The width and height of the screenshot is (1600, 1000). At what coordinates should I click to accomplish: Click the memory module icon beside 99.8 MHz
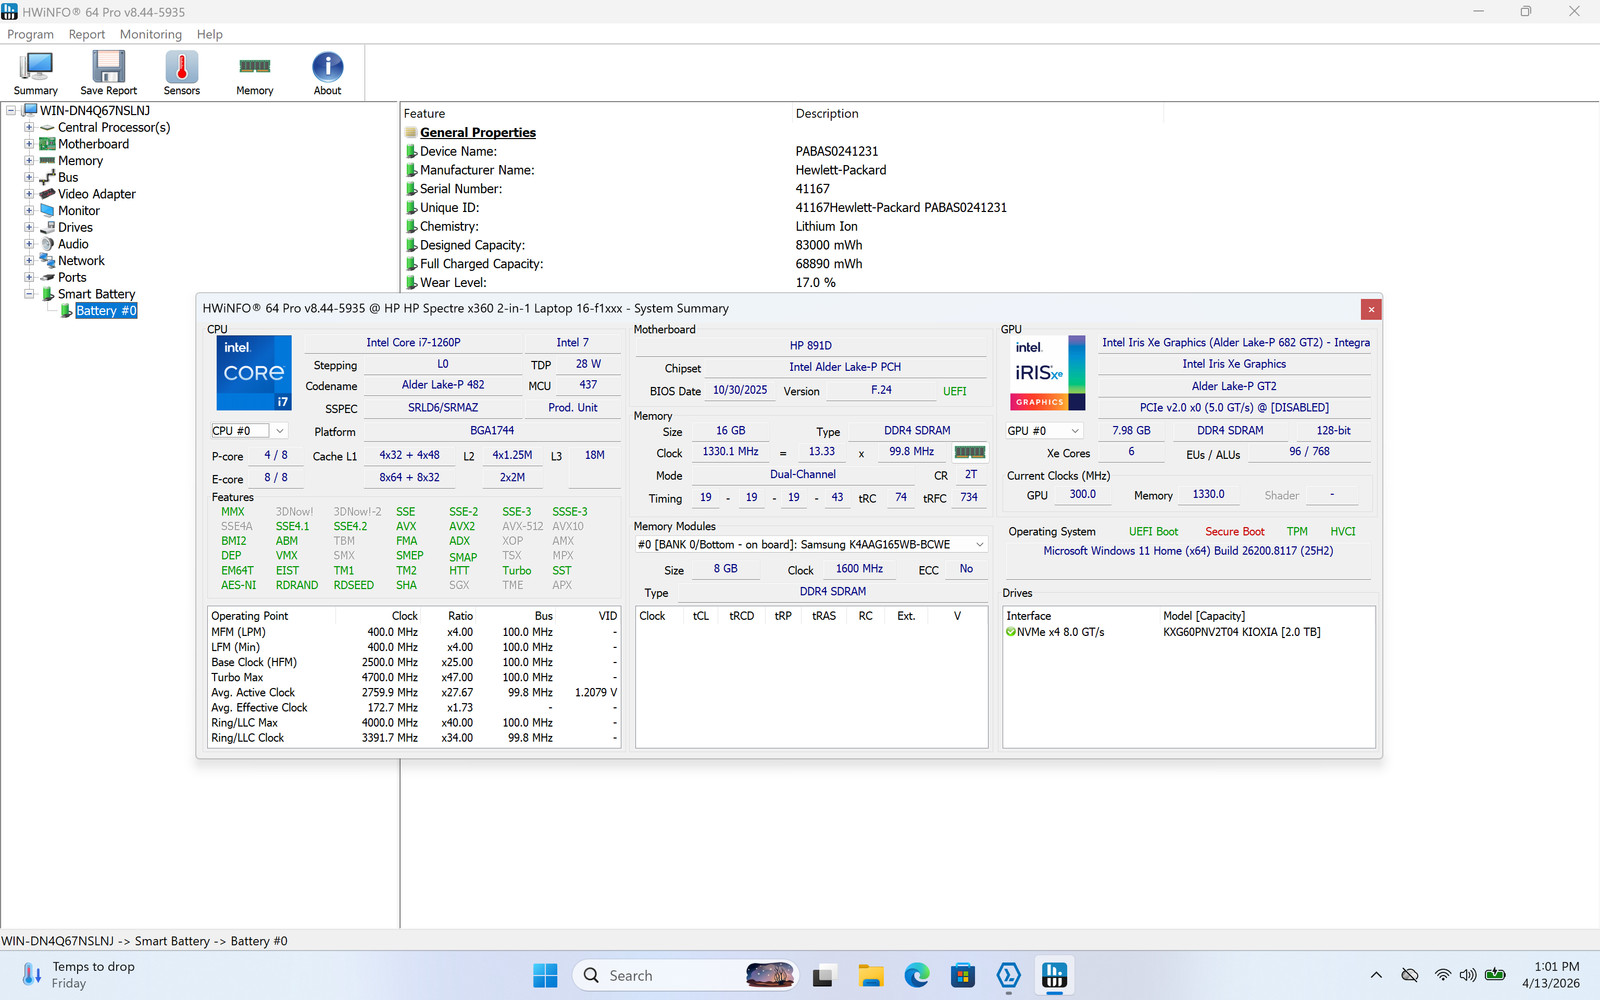(970, 452)
